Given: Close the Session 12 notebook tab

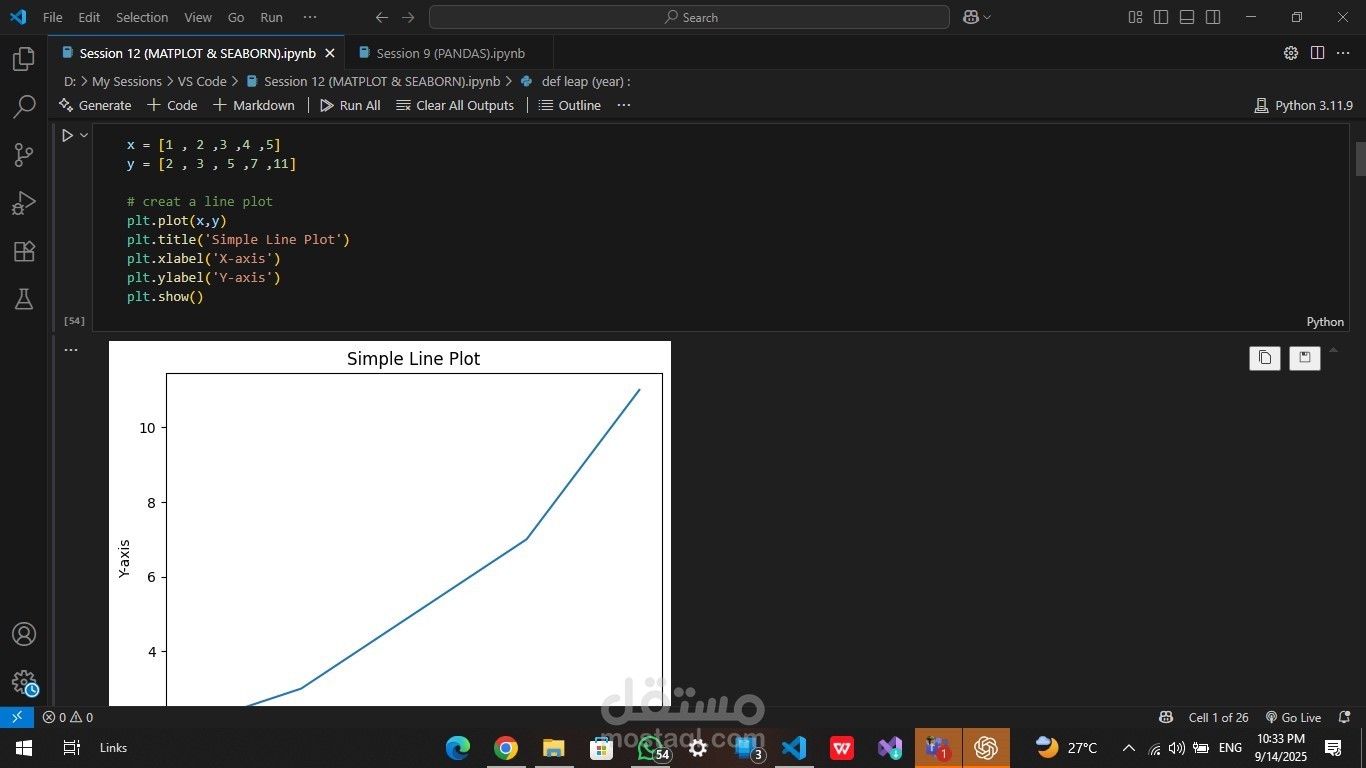Looking at the screenshot, I should pyautogui.click(x=330, y=53).
